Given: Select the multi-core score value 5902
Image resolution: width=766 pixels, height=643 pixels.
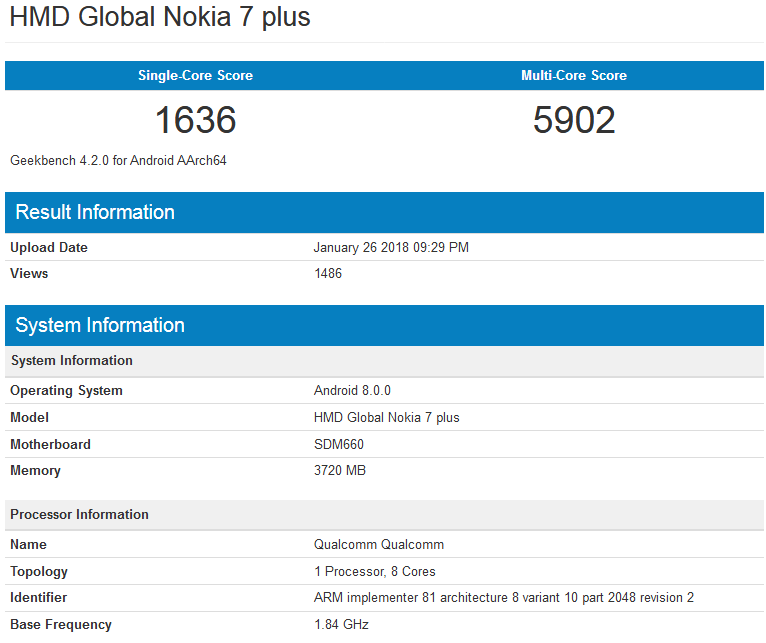Looking at the screenshot, I should click(574, 120).
